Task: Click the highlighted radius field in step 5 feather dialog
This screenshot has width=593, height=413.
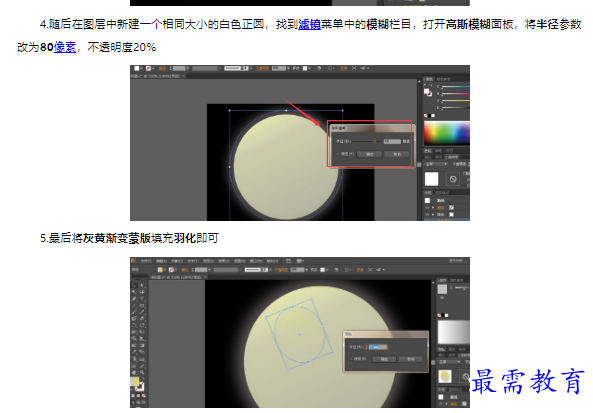Action: pyautogui.click(x=378, y=347)
